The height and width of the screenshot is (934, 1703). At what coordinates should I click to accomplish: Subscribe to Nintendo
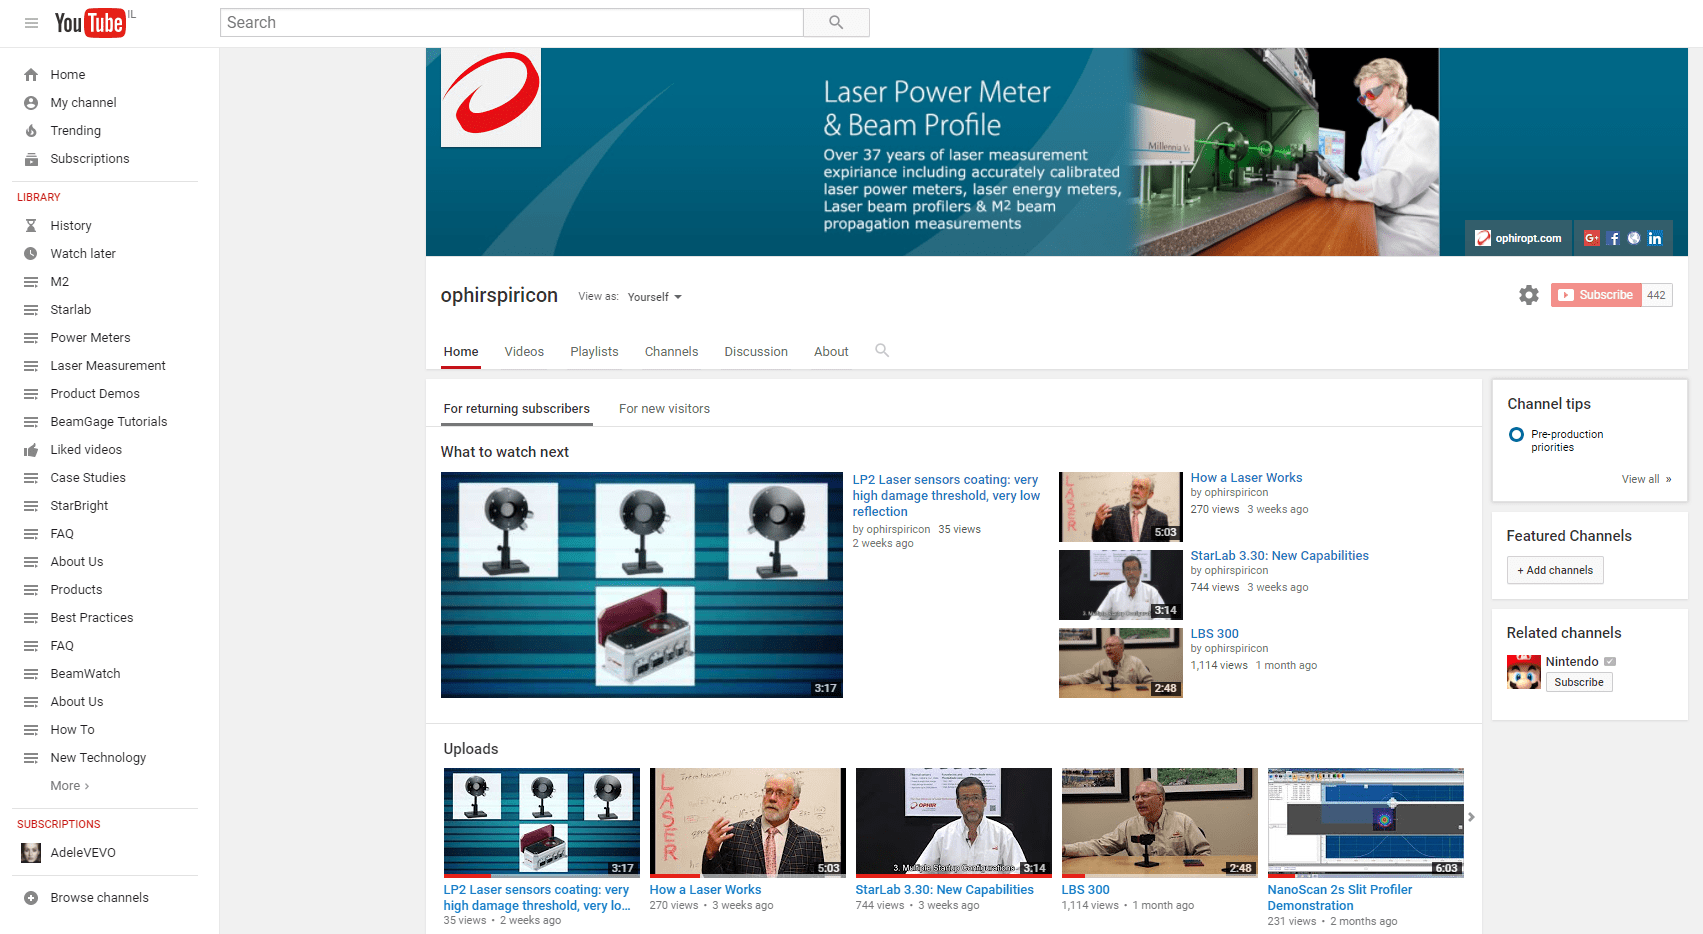[1579, 682]
